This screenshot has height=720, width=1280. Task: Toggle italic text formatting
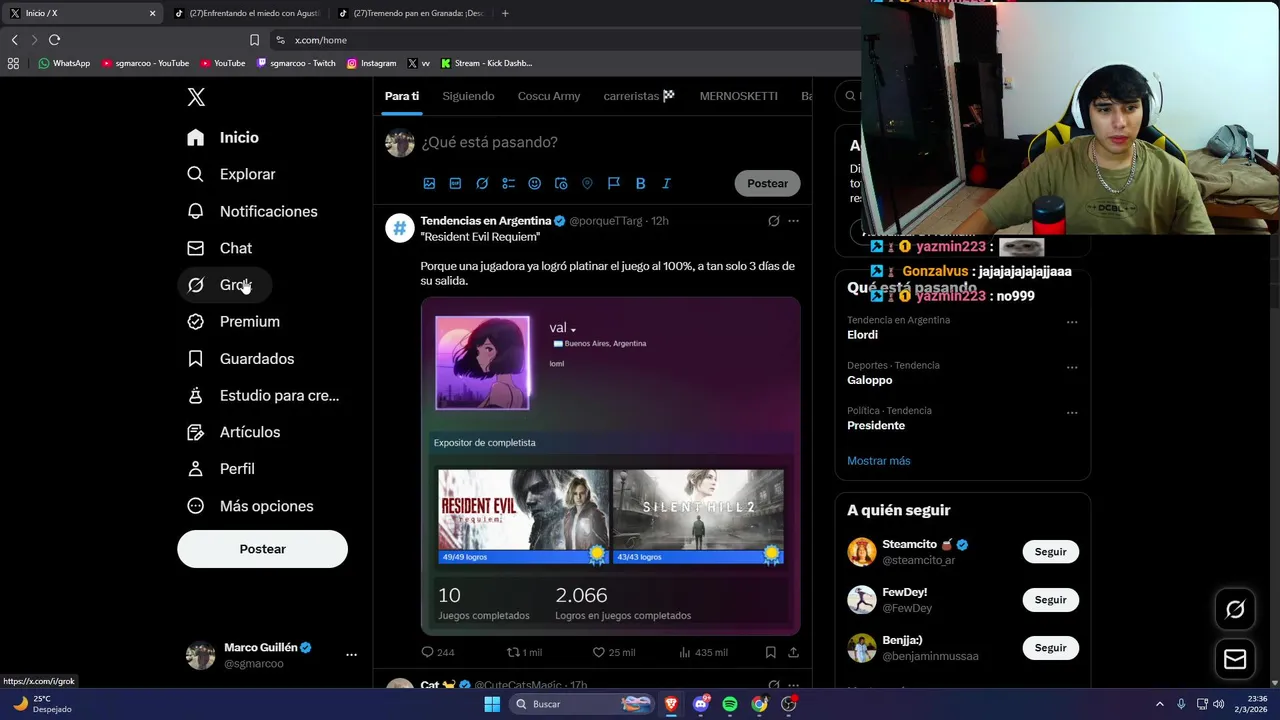coord(667,183)
